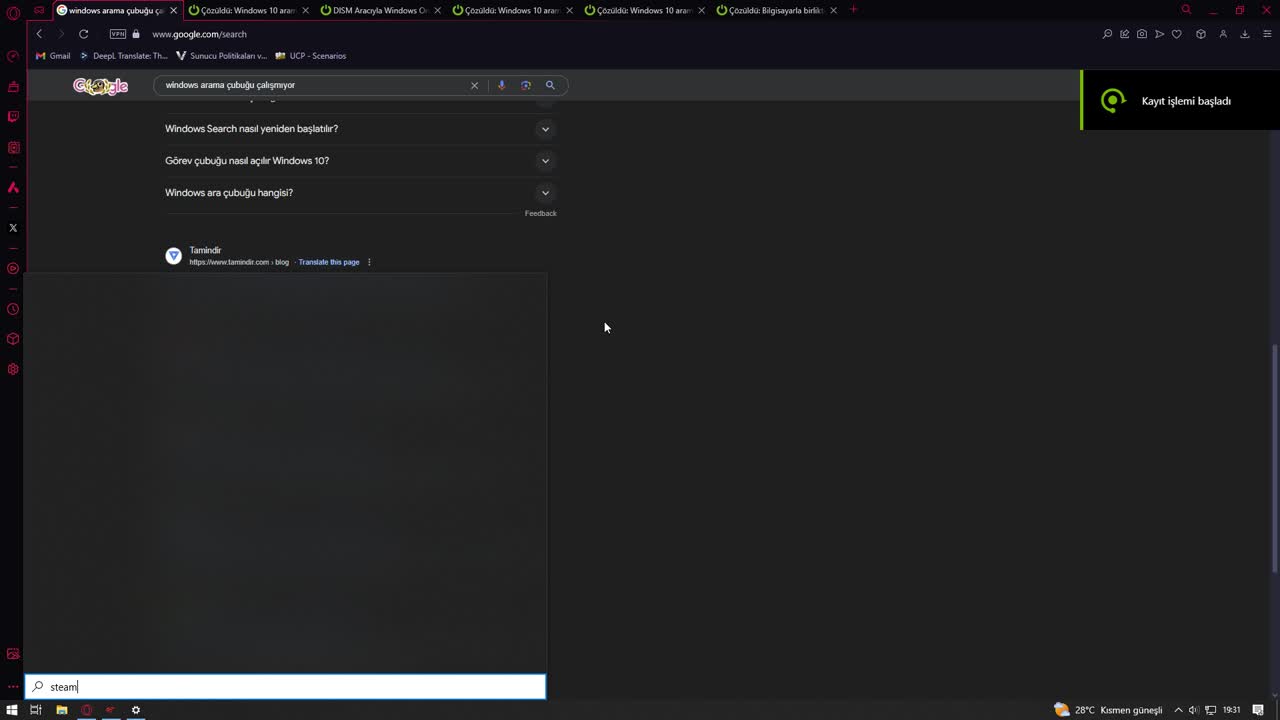Open search with Google Lens icon
This screenshot has height=720, width=1280.
525,85
